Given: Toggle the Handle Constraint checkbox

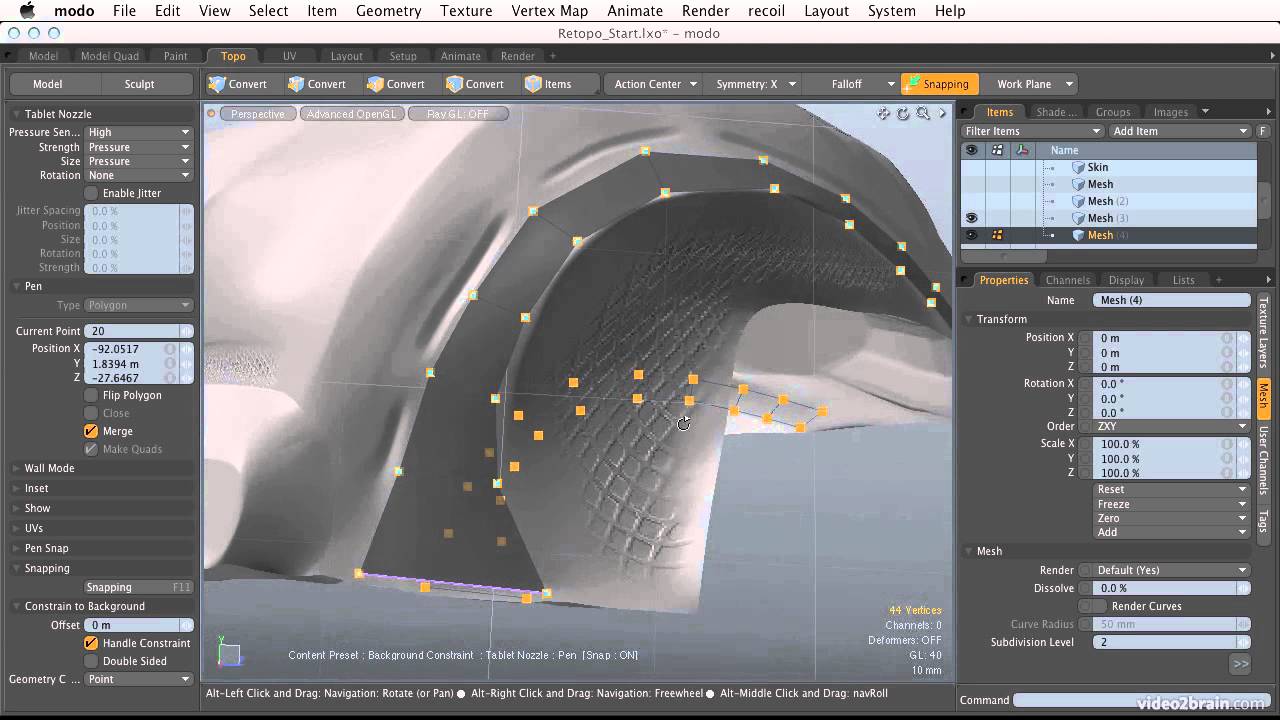Looking at the screenshot, I should [91, 643].
